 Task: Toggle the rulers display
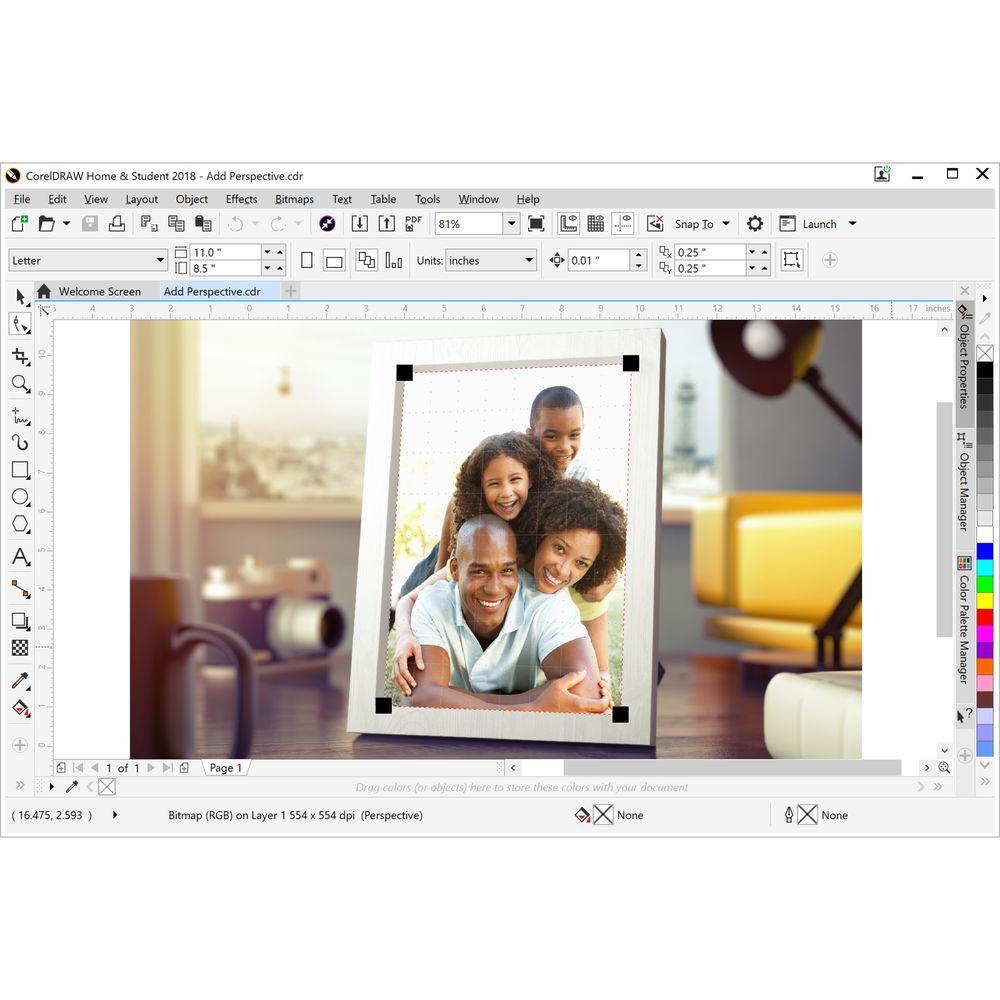tap(567, 223)
